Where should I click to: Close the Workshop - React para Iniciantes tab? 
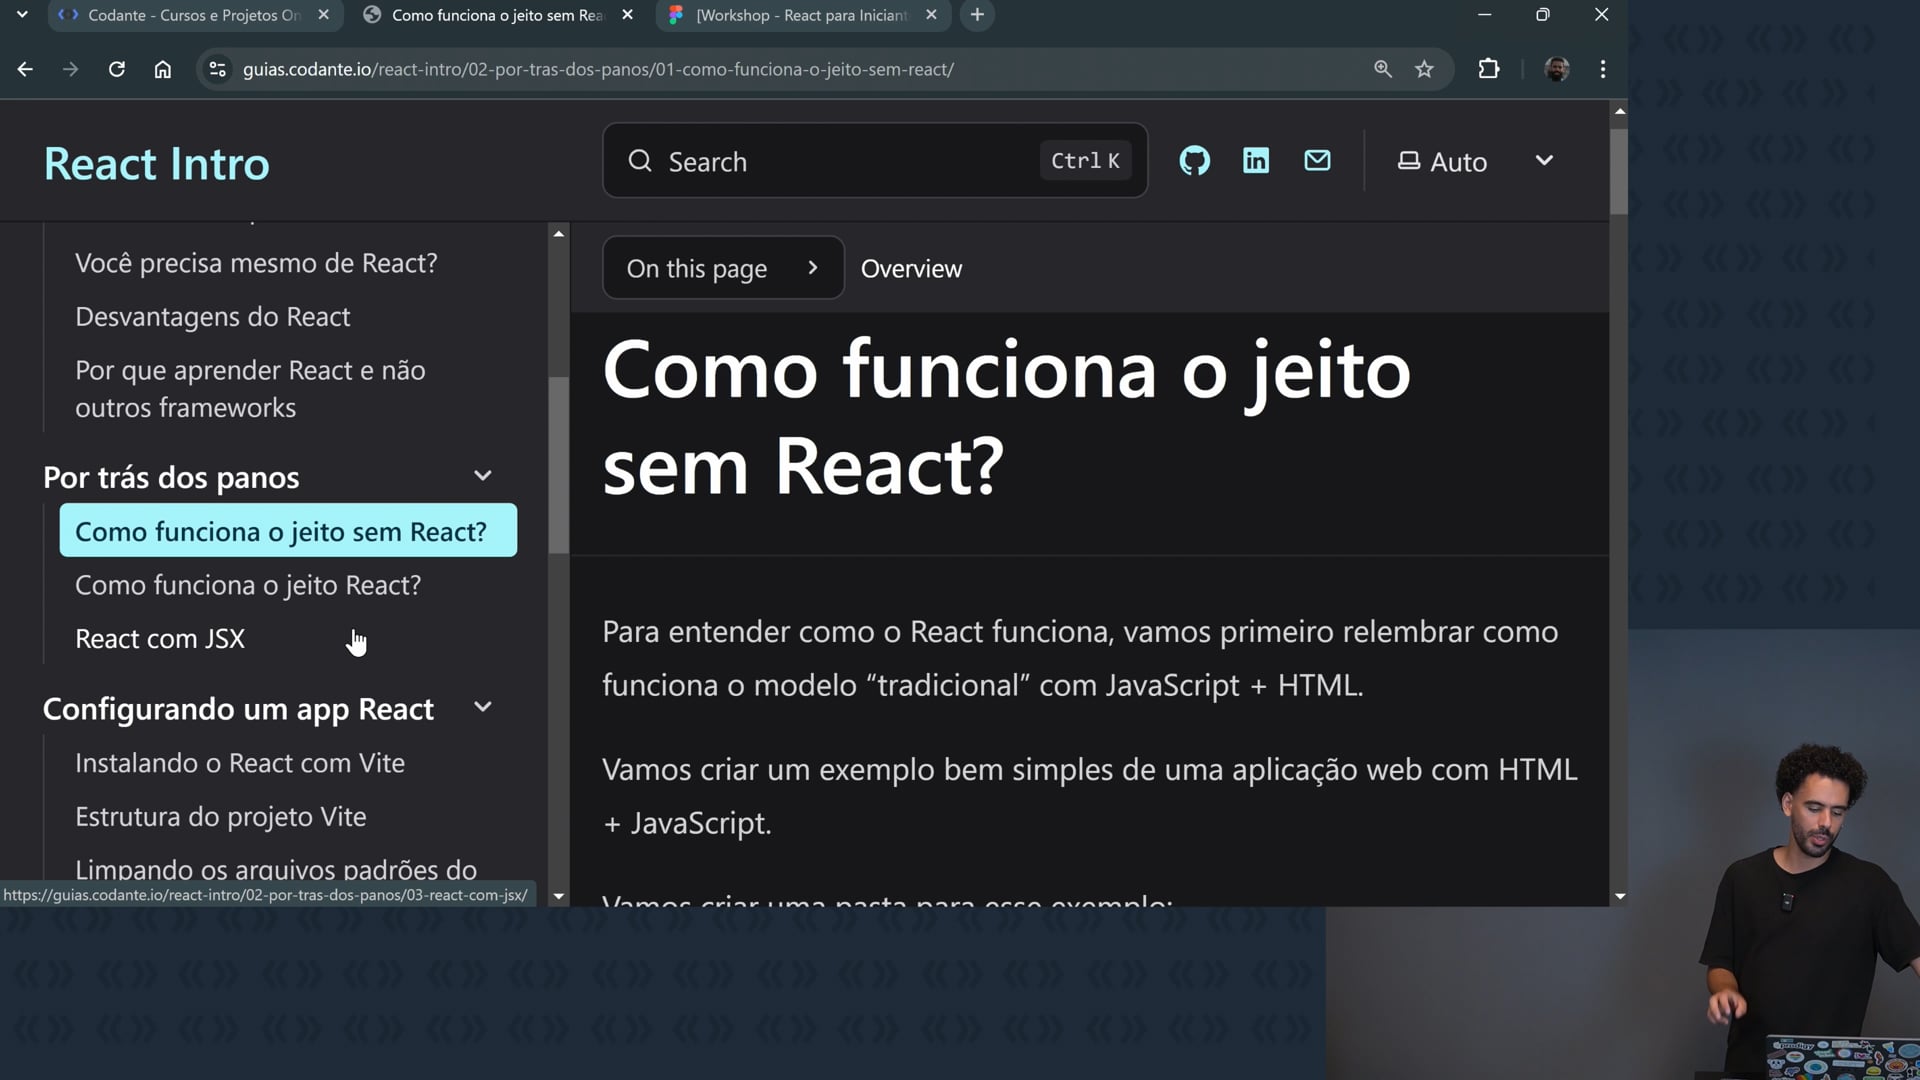click(x=931, y=15)
